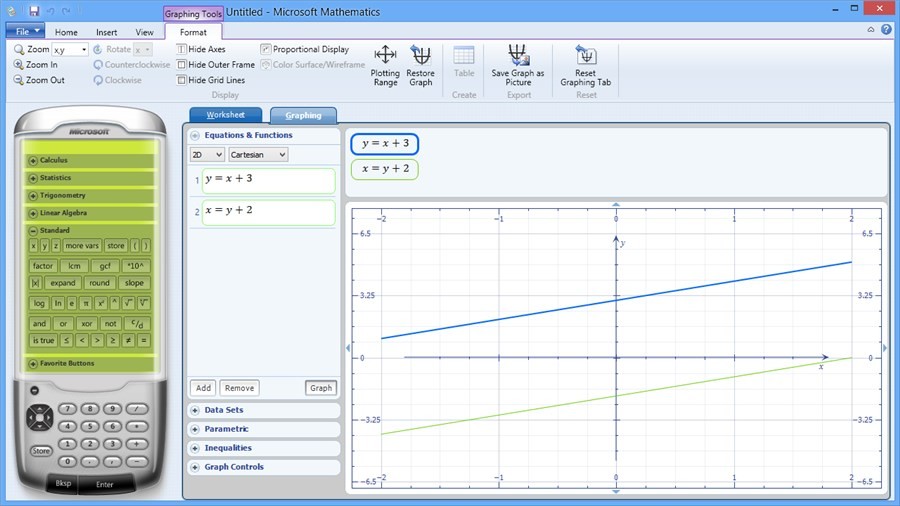
Task: Click the not-equal sign key
Action: click(x=129, y=340)
